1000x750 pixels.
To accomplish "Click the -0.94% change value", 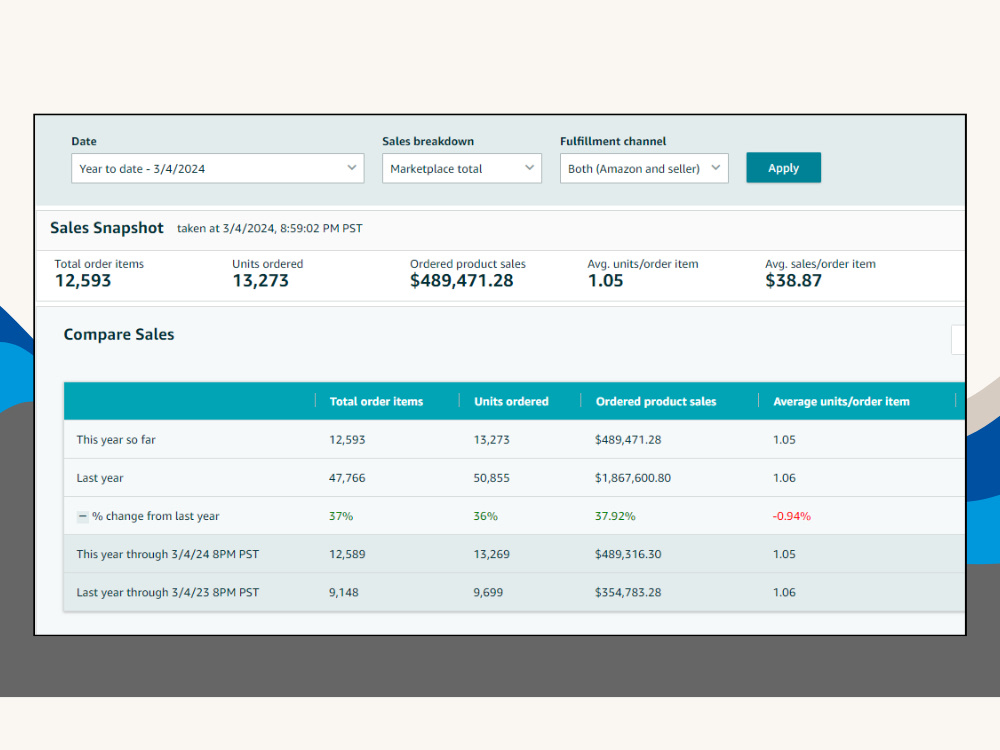I will [791, 516].
